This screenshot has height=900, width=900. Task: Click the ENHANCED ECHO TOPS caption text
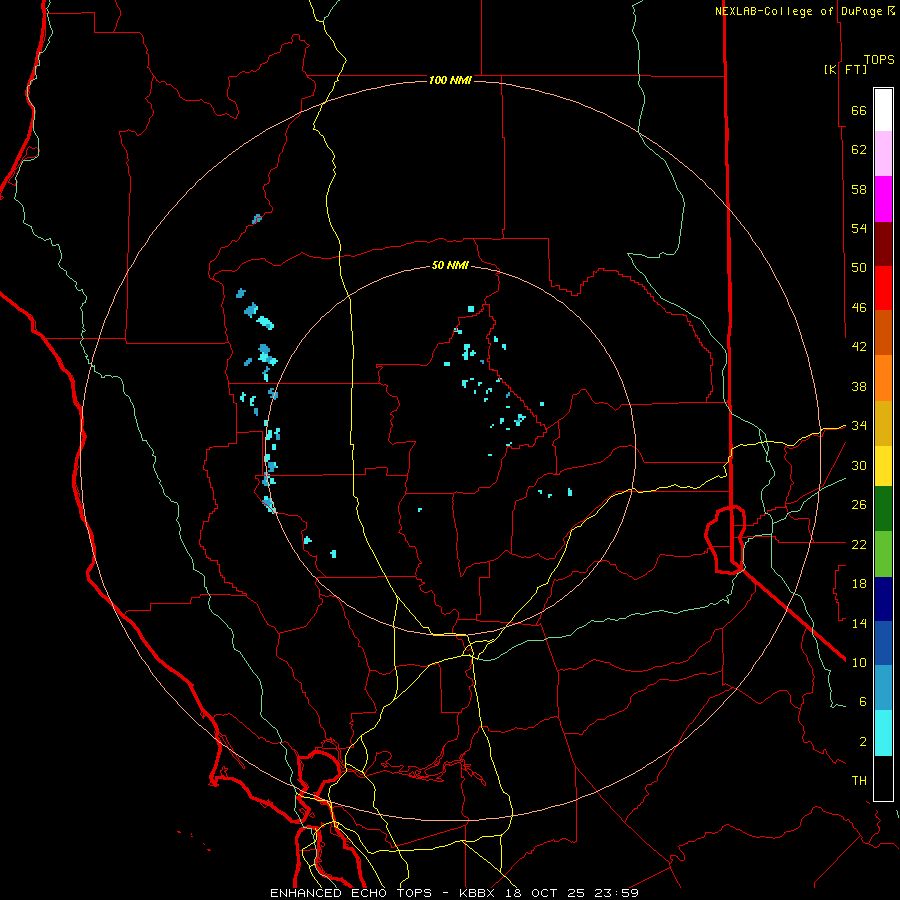[x=356, y=893]
